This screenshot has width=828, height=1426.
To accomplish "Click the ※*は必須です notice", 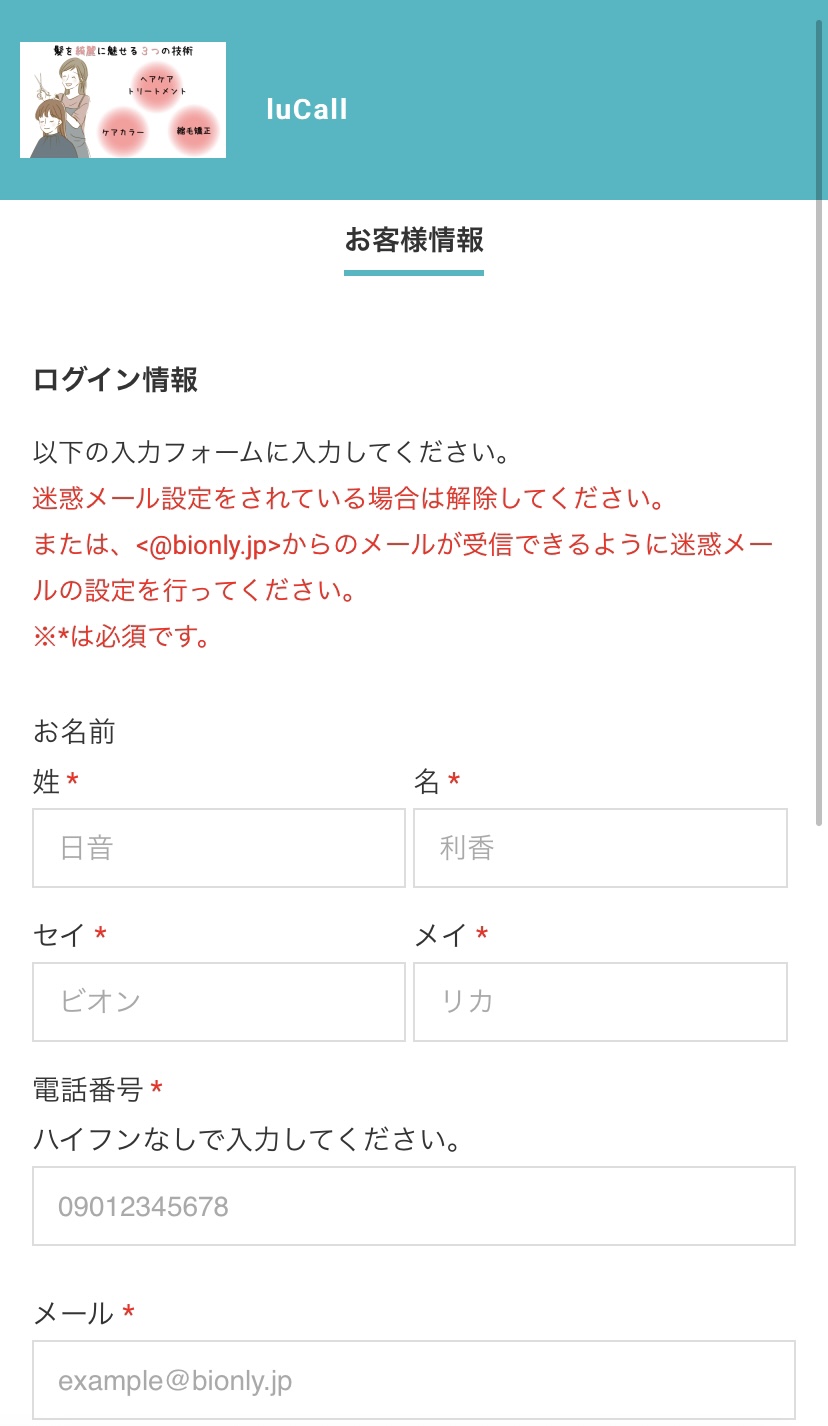I will click(122, 636).
